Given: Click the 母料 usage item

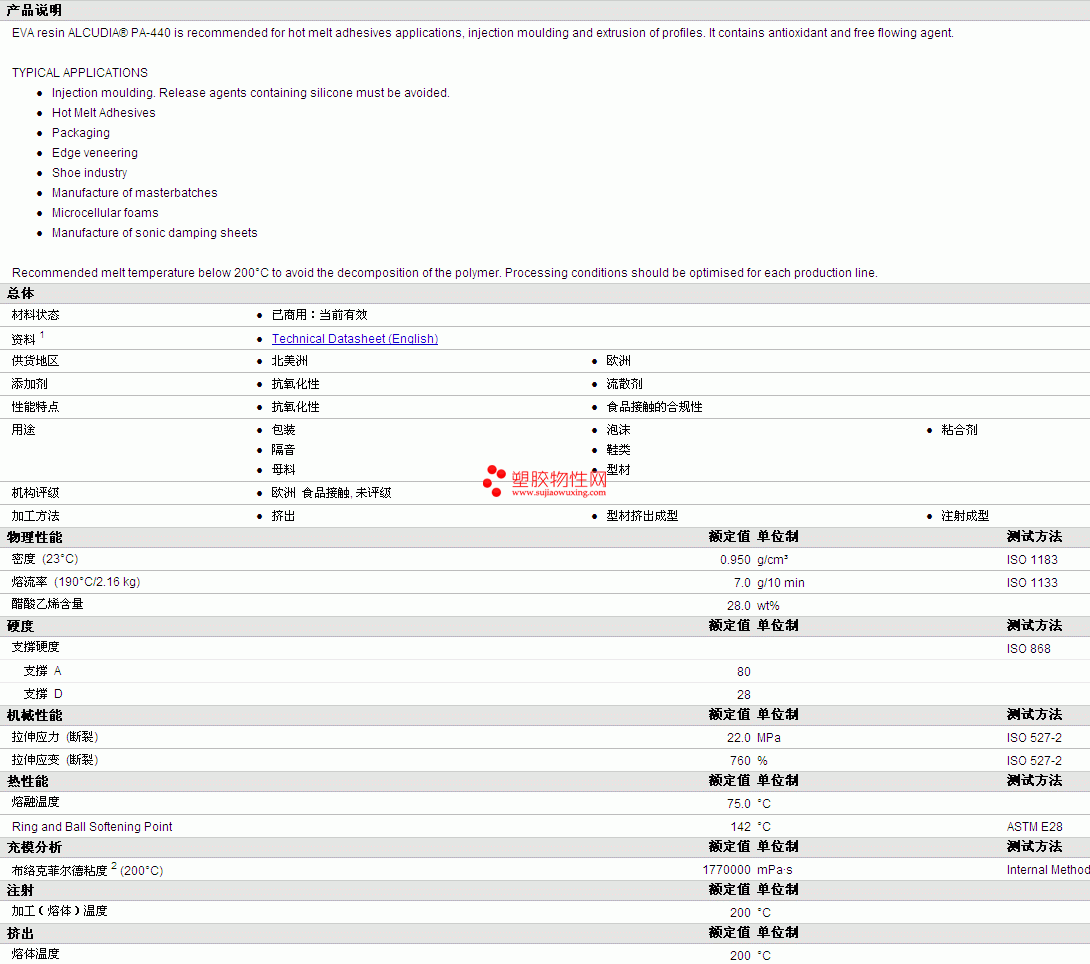Looking at the screenshot, I should click(x=284, y=470).
